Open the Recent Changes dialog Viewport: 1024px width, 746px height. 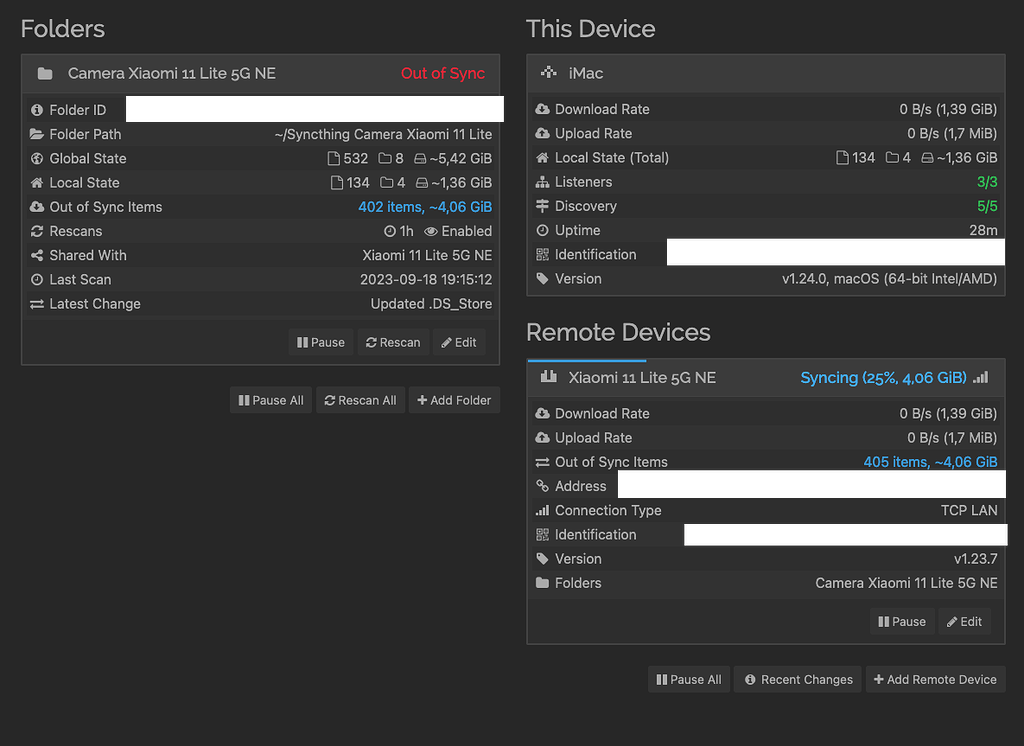pos(797,679)
